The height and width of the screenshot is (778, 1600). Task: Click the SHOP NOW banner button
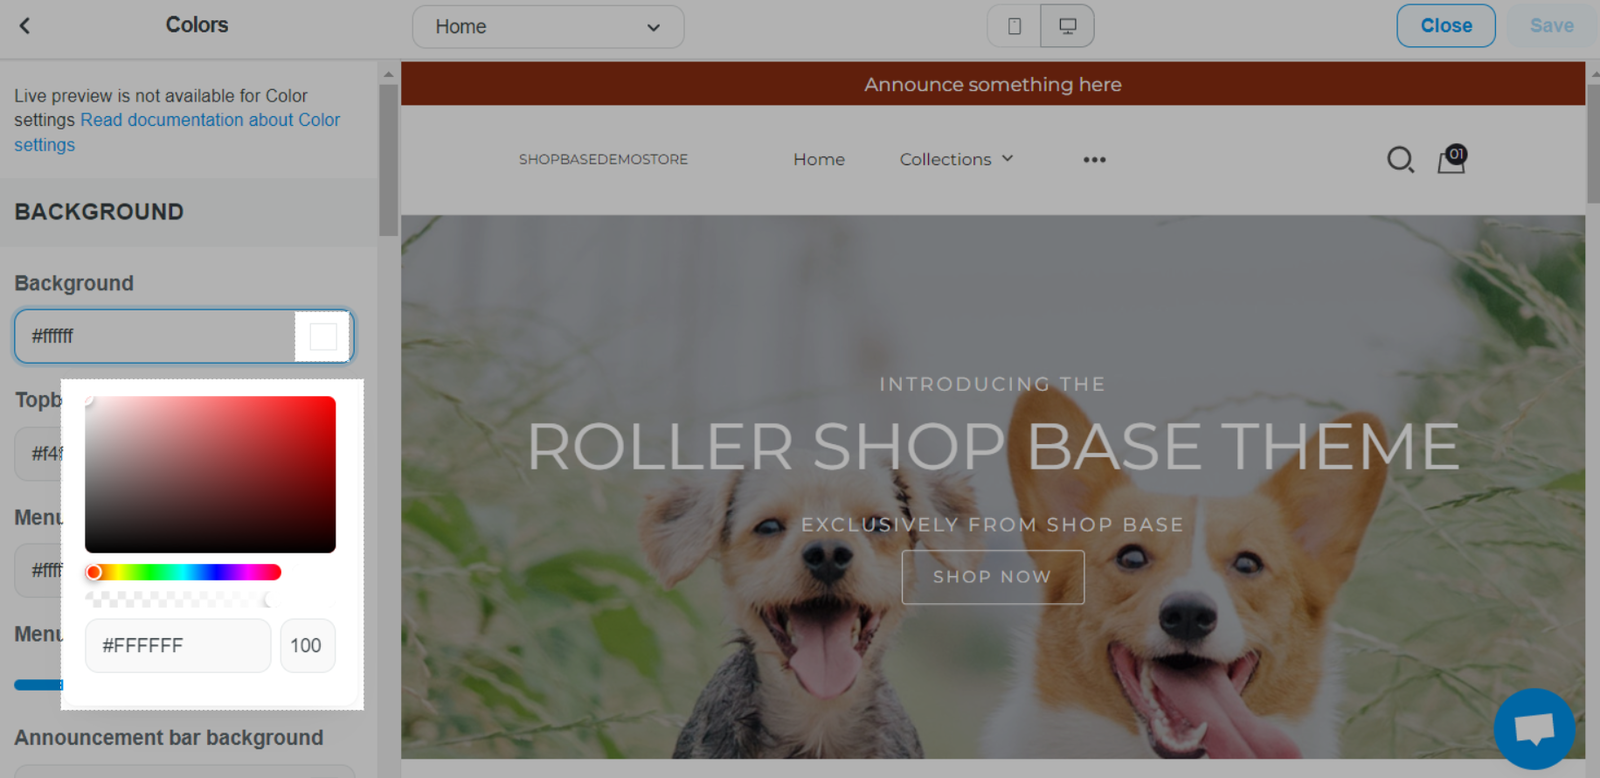992,577
